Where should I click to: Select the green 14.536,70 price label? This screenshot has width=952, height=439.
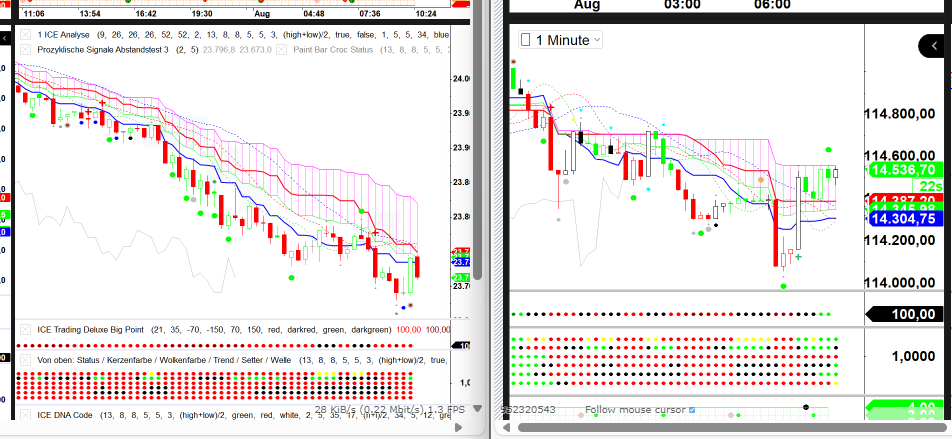(902, 169)
